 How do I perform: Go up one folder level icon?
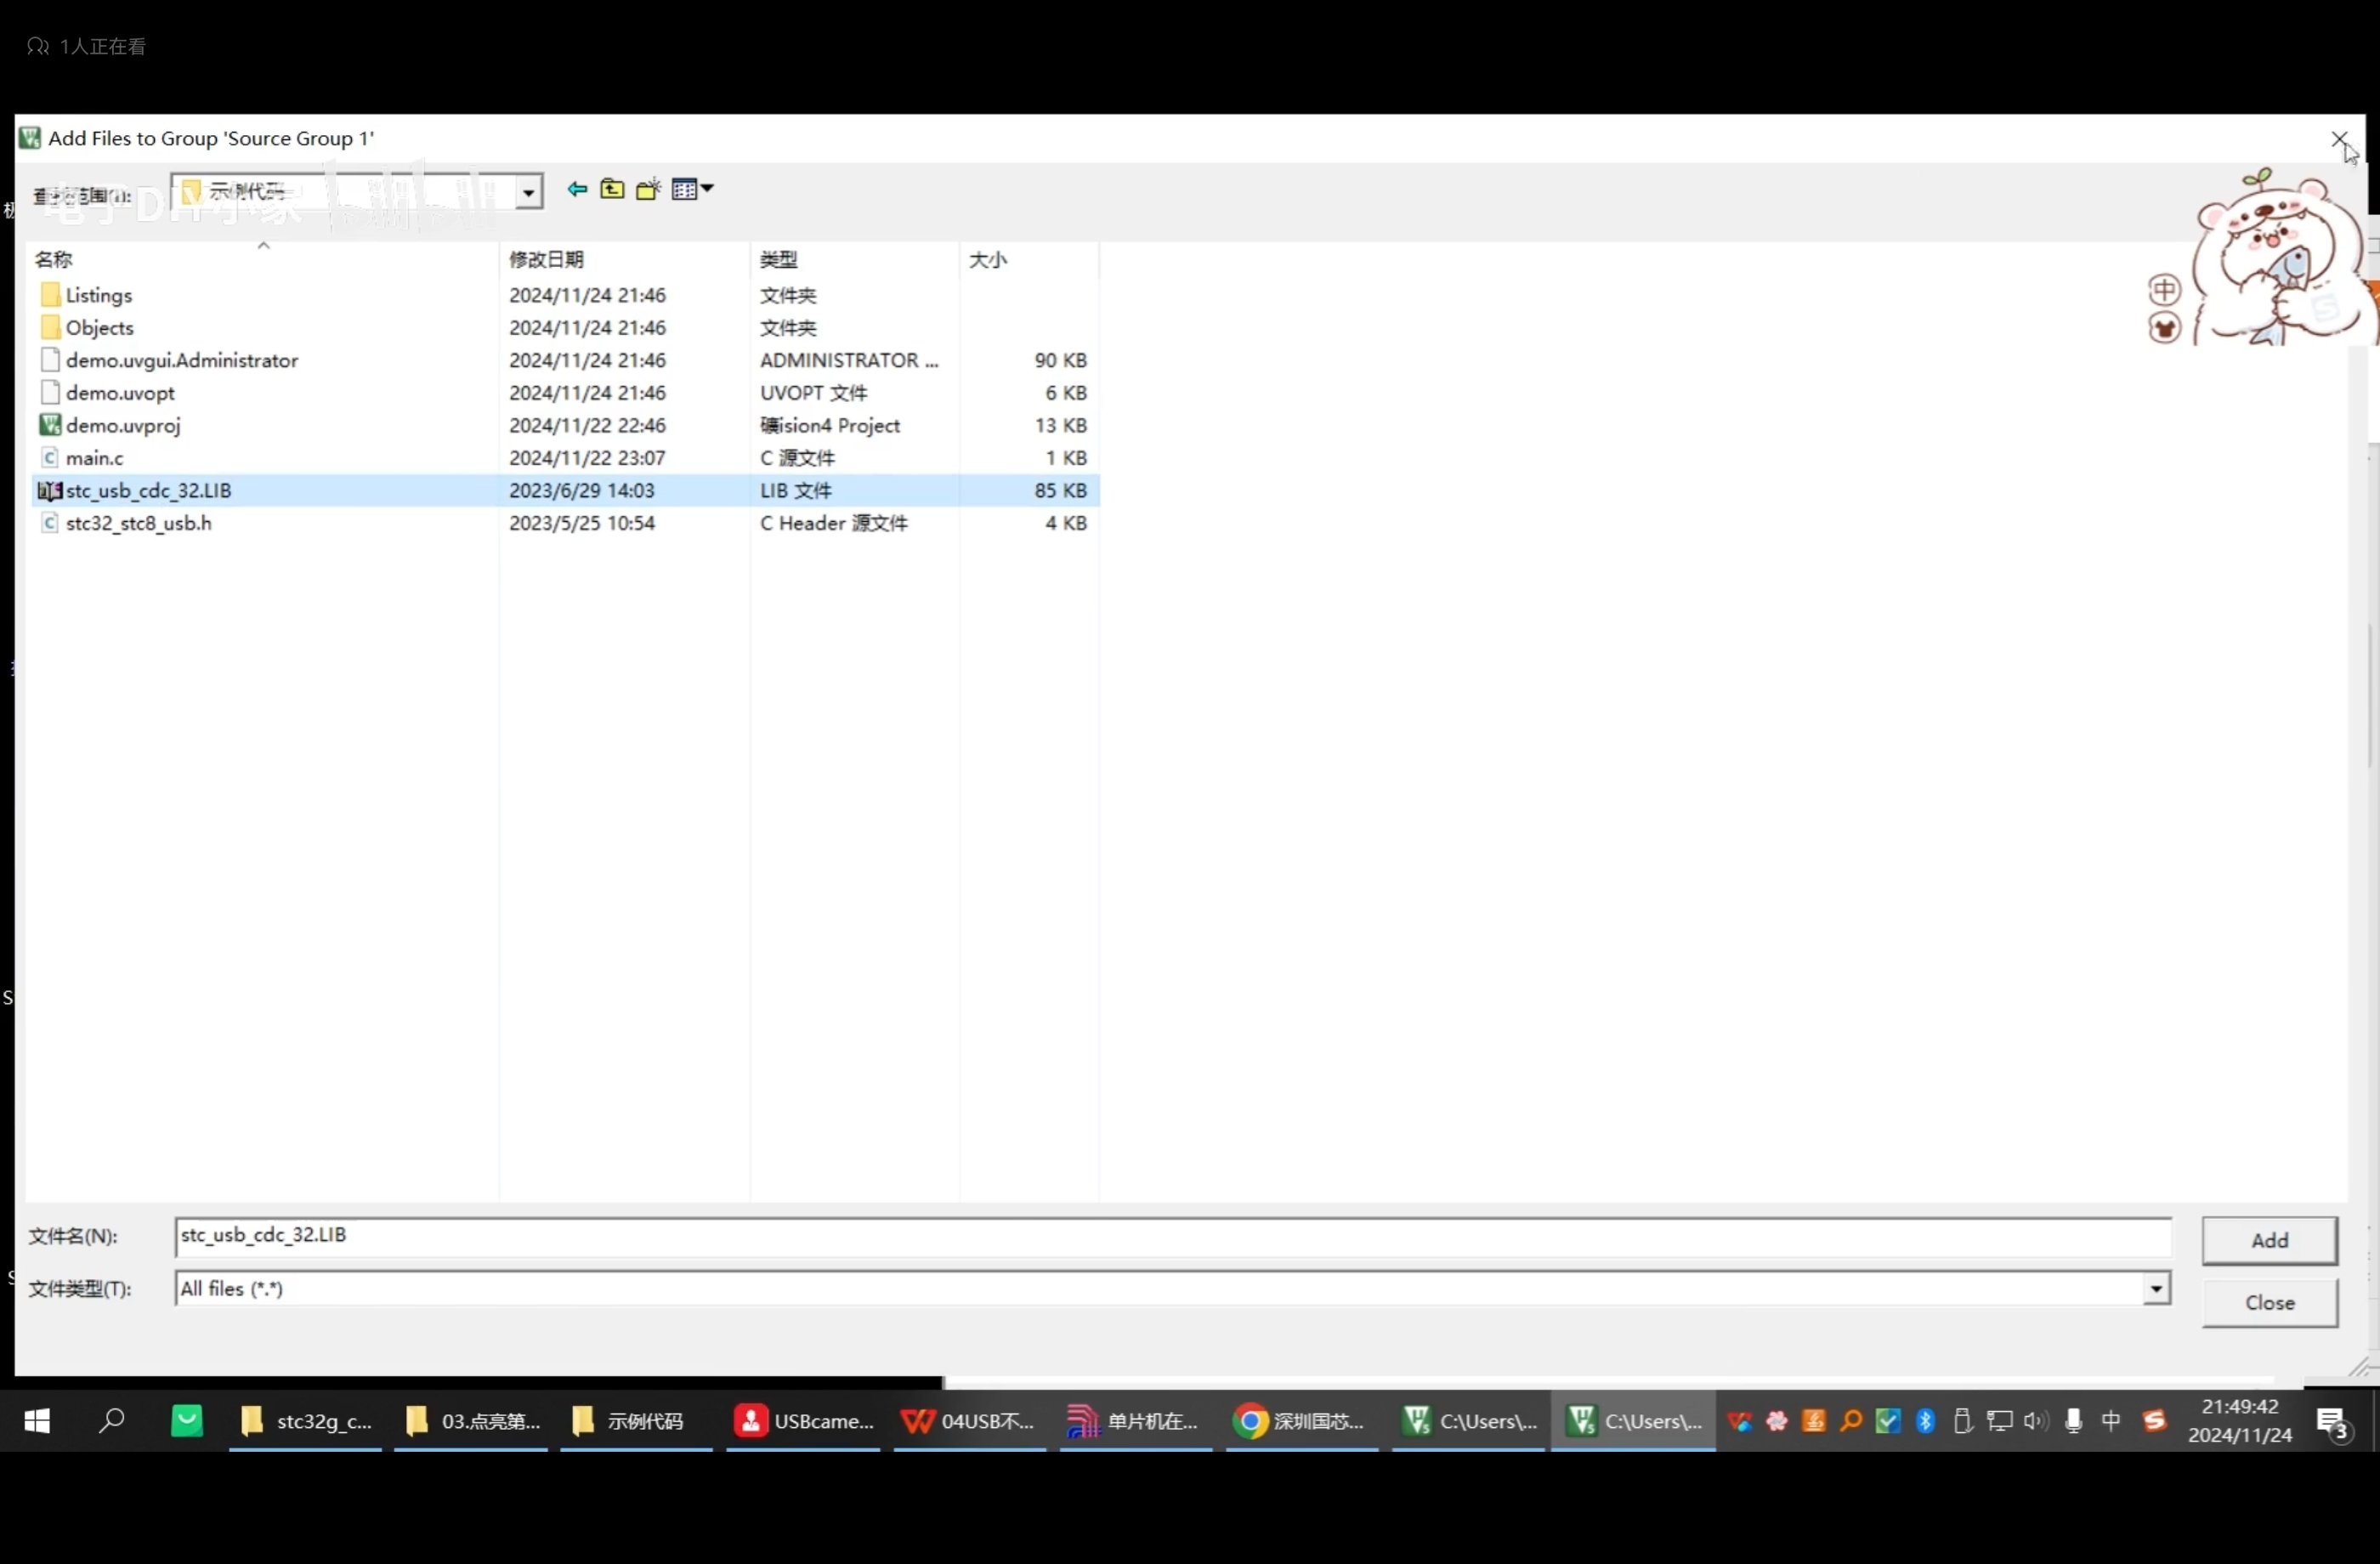click(x=612, y=189)
